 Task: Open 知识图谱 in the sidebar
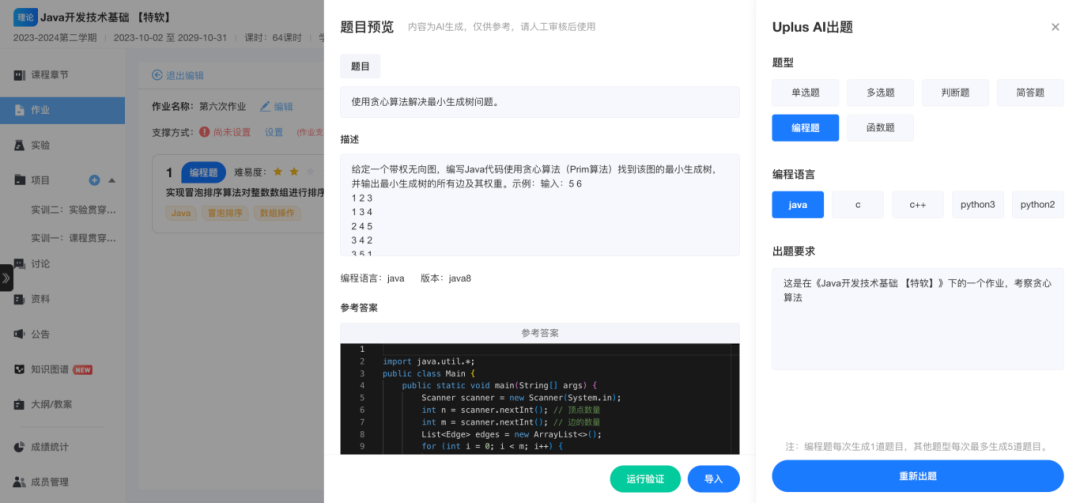[x=50, y=369]
